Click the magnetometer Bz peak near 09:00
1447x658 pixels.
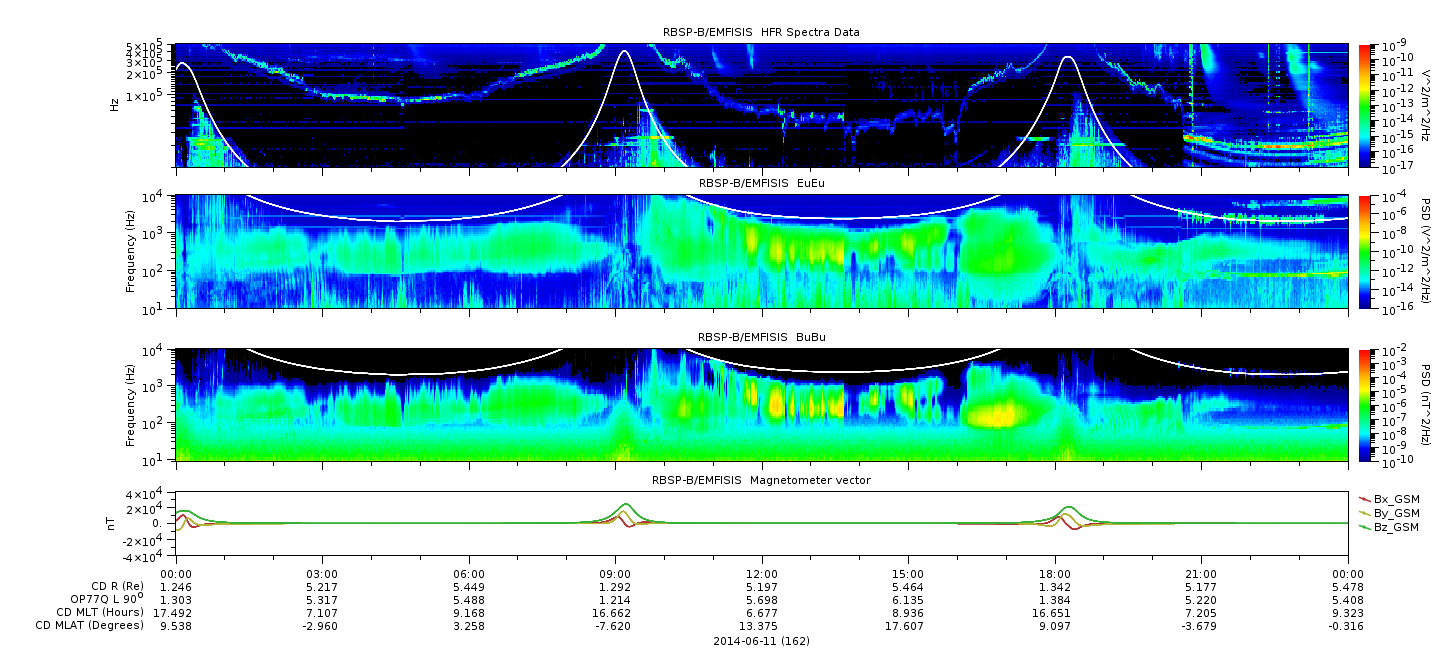tap(626, 504)
